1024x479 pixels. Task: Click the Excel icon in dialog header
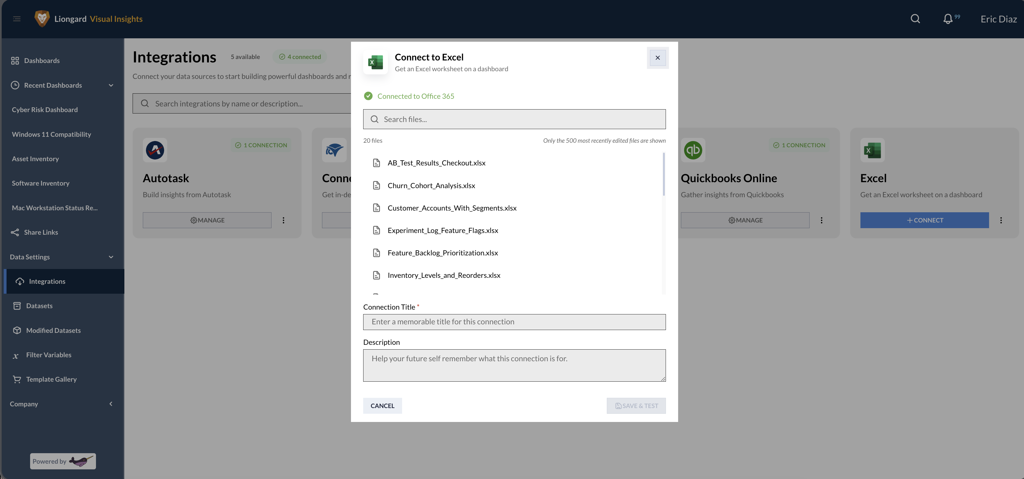[376, 62]
